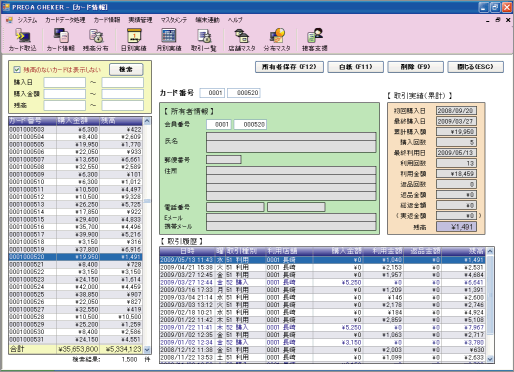Open the システム menu
This screenshot has height=372, width=514.
click(x=27, y=20)
